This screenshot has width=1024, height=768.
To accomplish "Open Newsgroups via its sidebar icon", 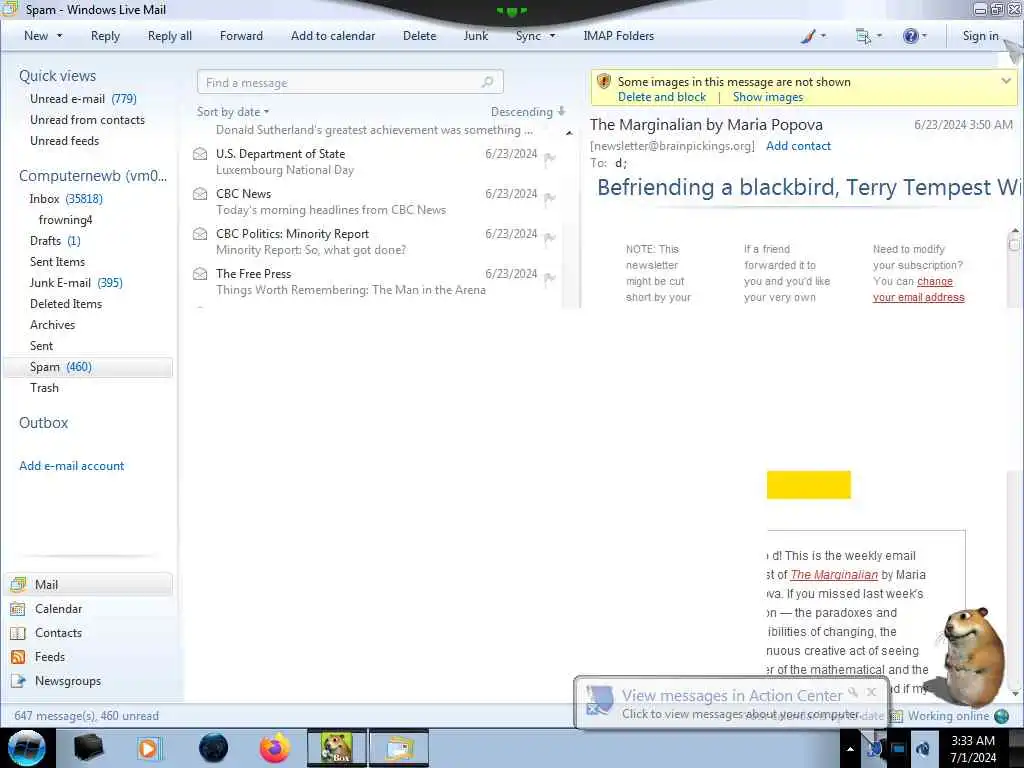I will pos(18,681).
